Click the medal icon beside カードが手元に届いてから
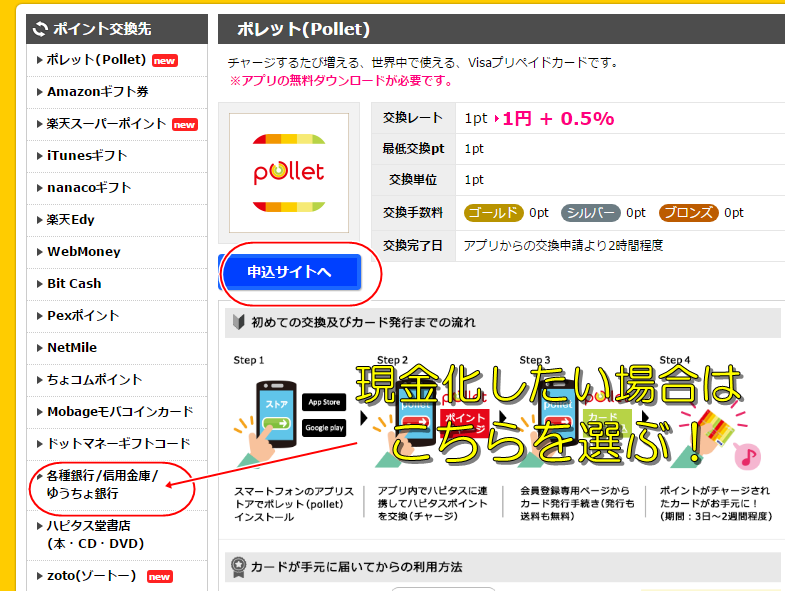This screenshot has width=785, height=591. tap(238, 567)
